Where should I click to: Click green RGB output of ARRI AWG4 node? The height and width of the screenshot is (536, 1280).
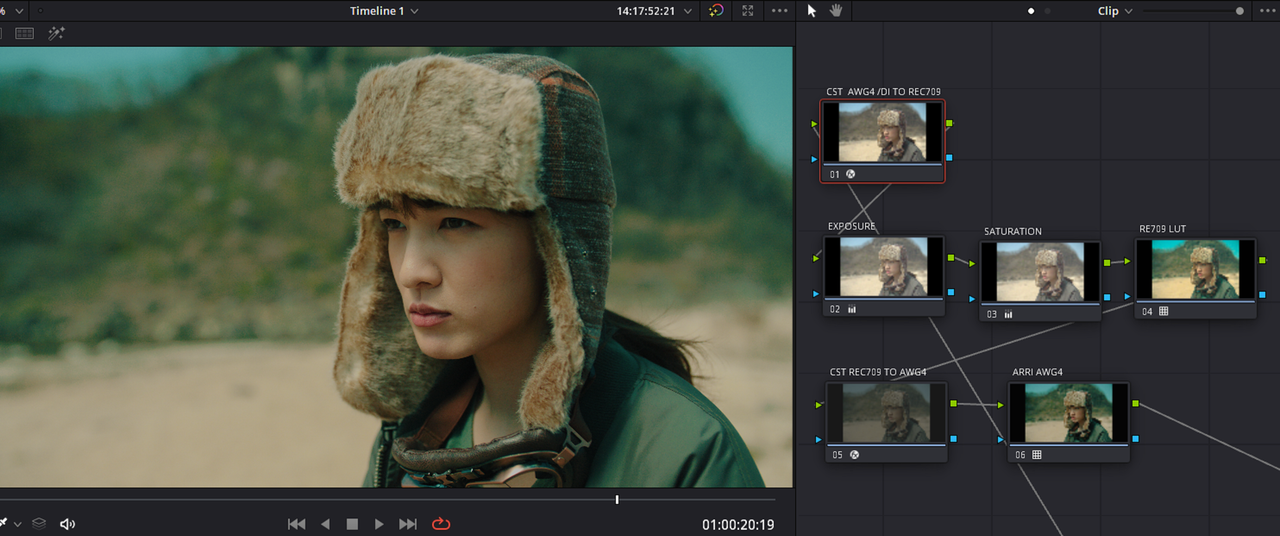[x=1135, y=404]
